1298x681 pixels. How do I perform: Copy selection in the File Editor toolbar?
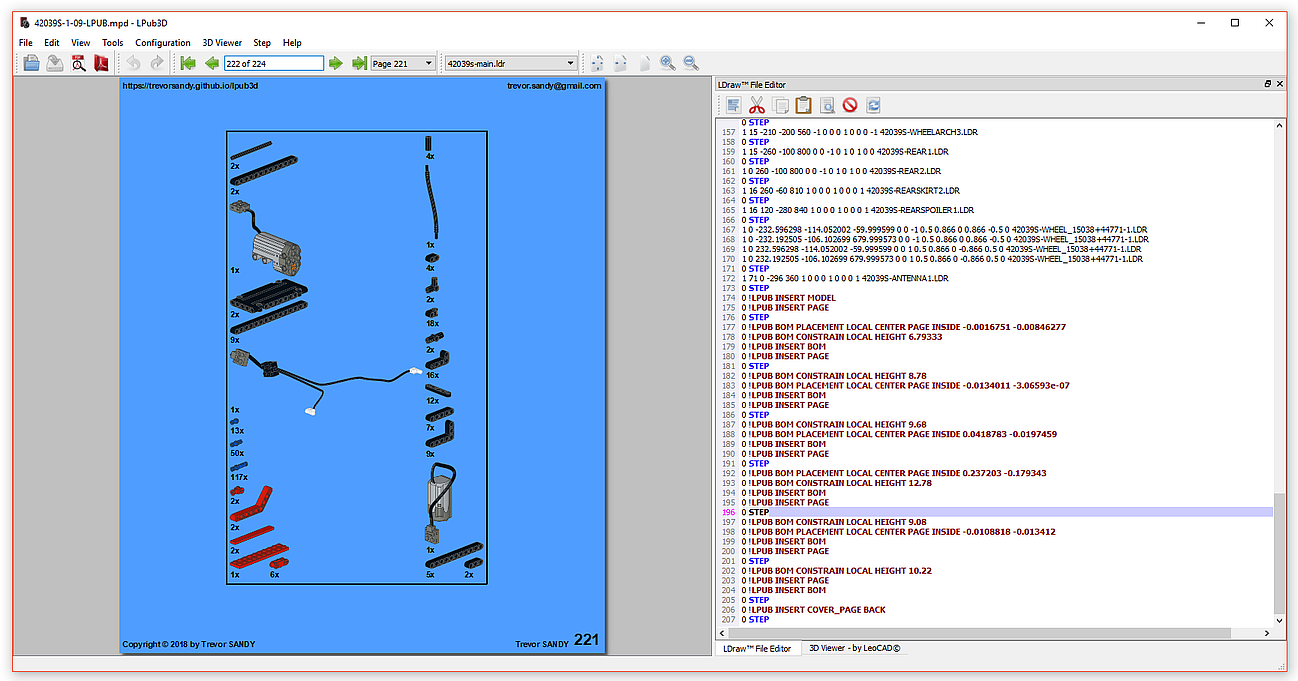780,105
